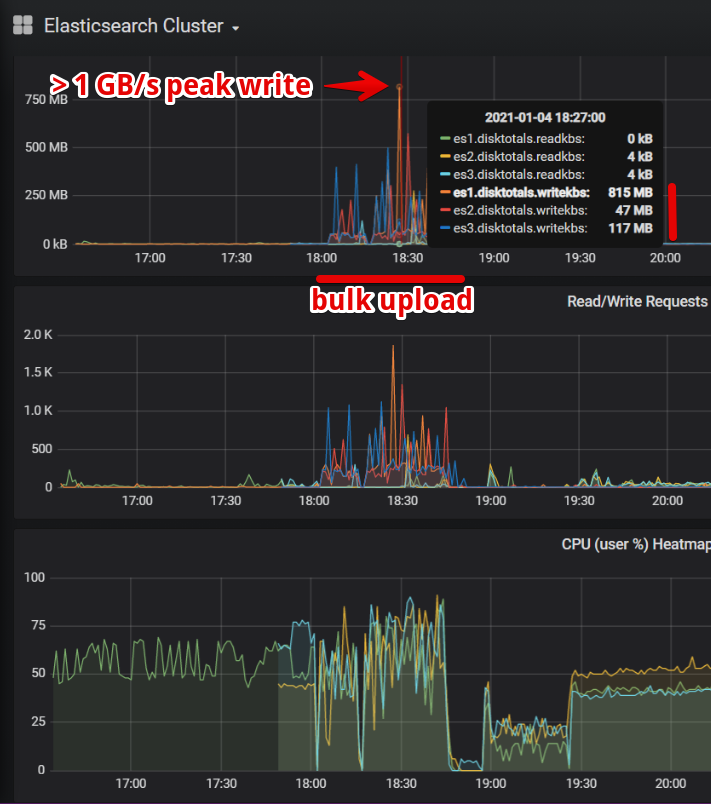Image resolution: width=711 pixels, height=804 pixels.
Task: Click the 2.0 K axis label on requests graph
Action: point(38,335)
